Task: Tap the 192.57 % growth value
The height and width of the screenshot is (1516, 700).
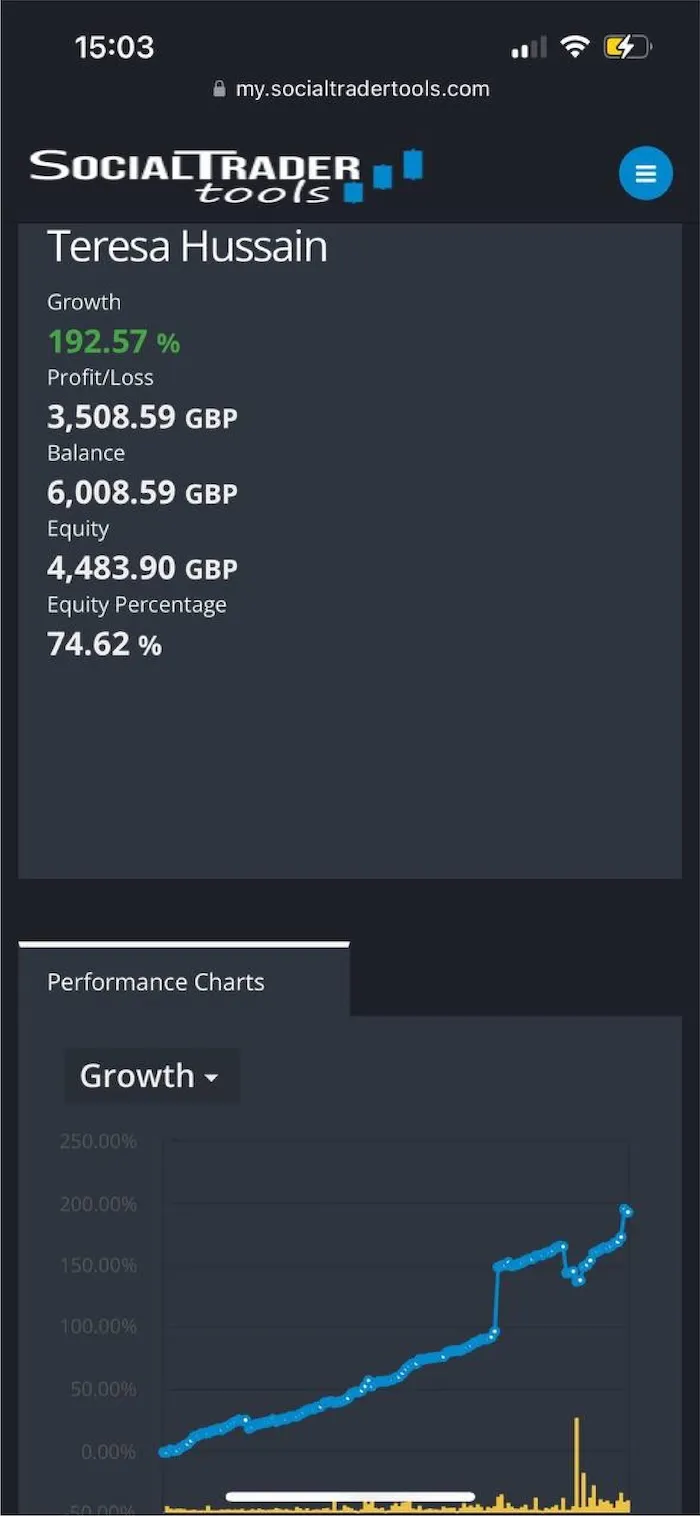Action: [114, 342]
